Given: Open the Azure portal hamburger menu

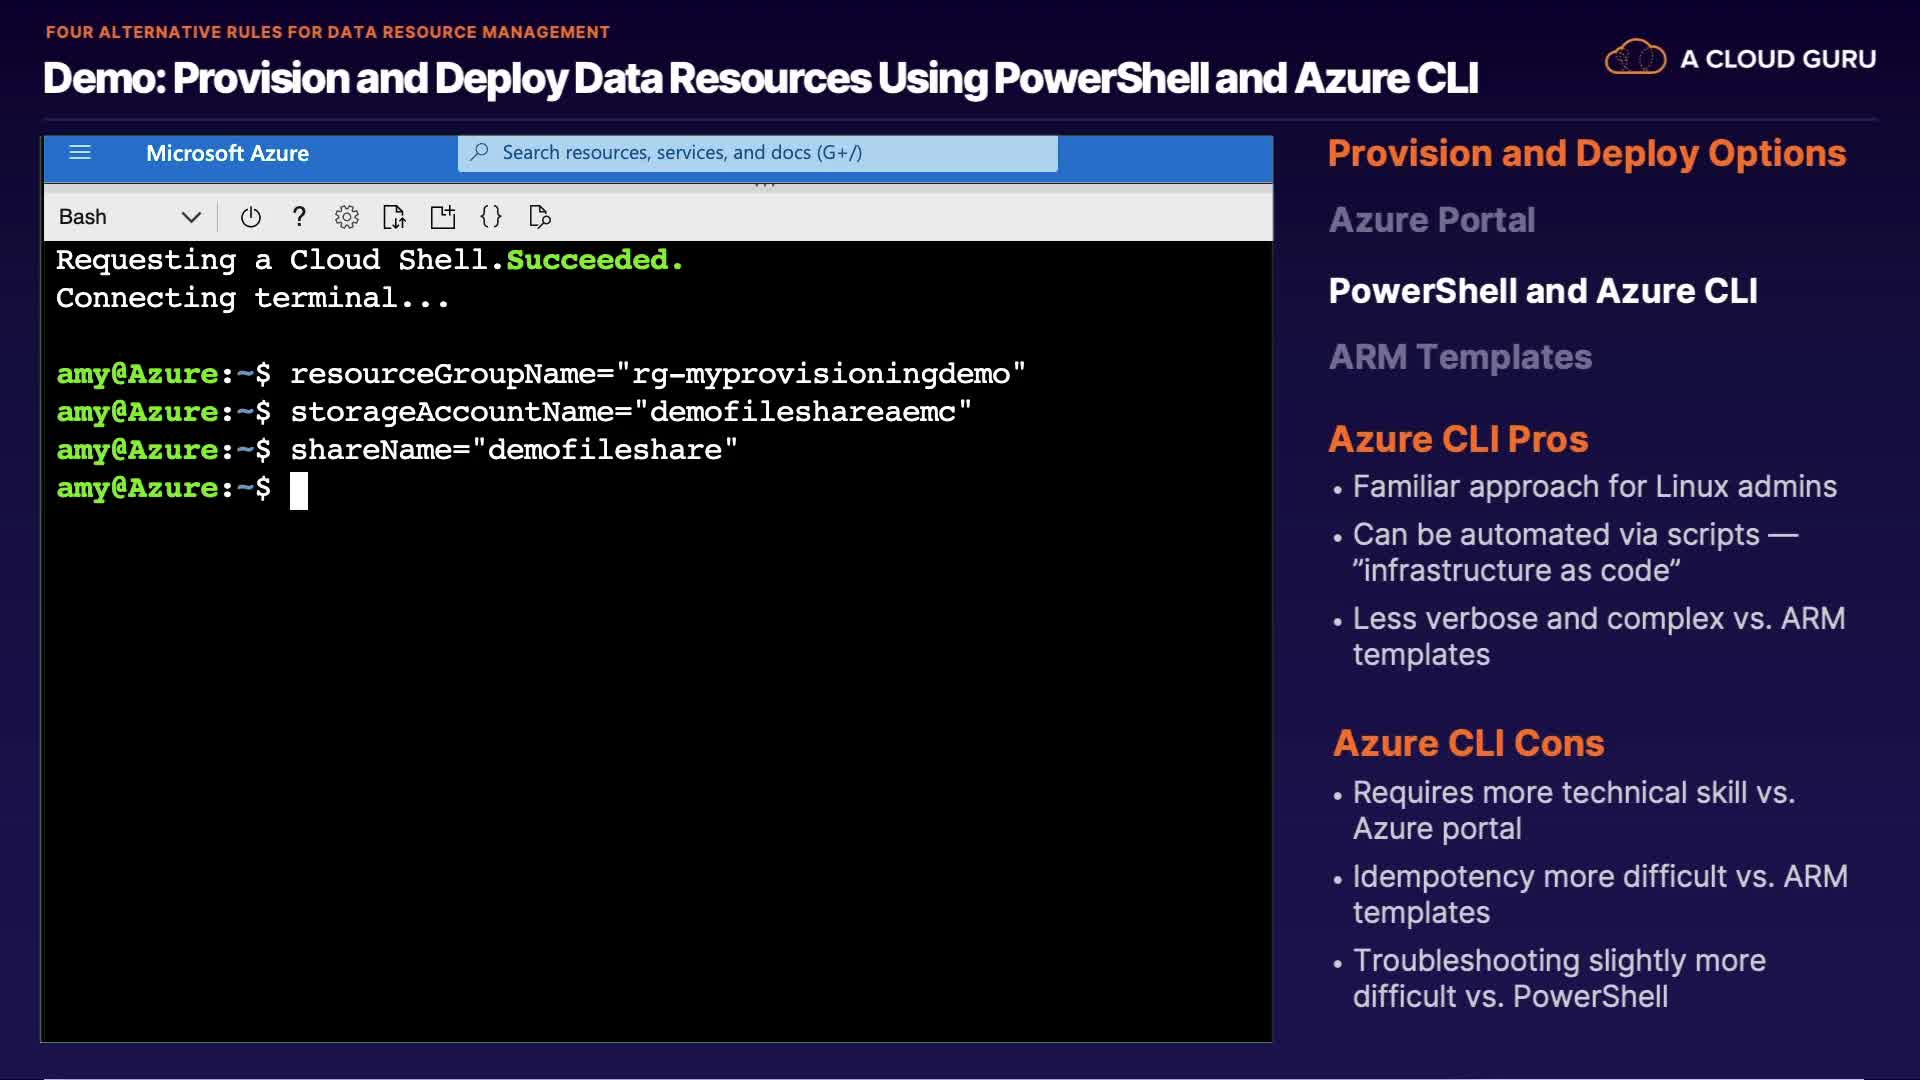Looking at the screenshot, I should point(80,153).
